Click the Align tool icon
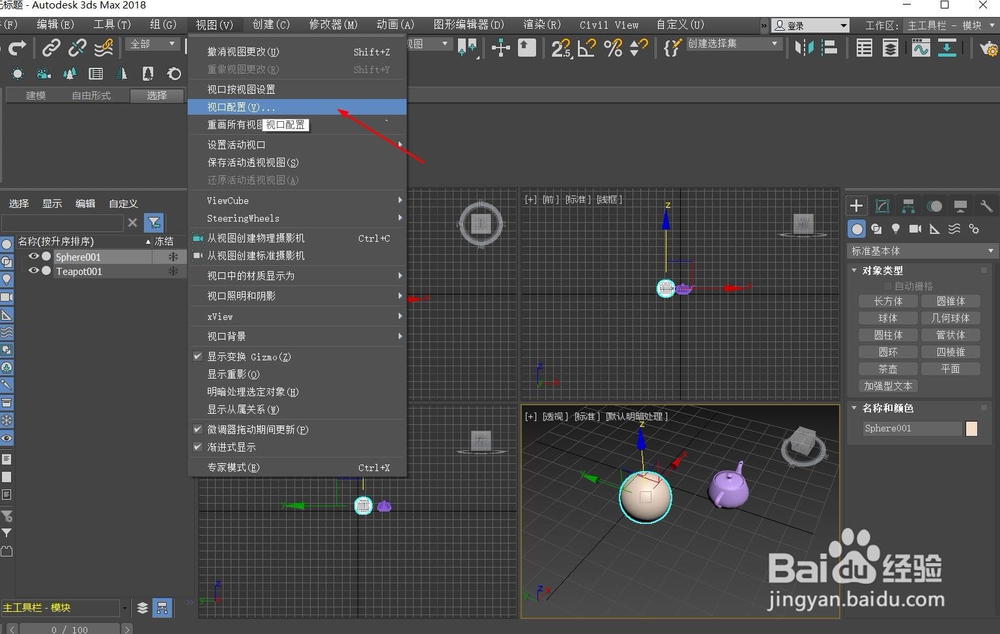Viewport: 1000px width, 634px height. pos(829,48)
